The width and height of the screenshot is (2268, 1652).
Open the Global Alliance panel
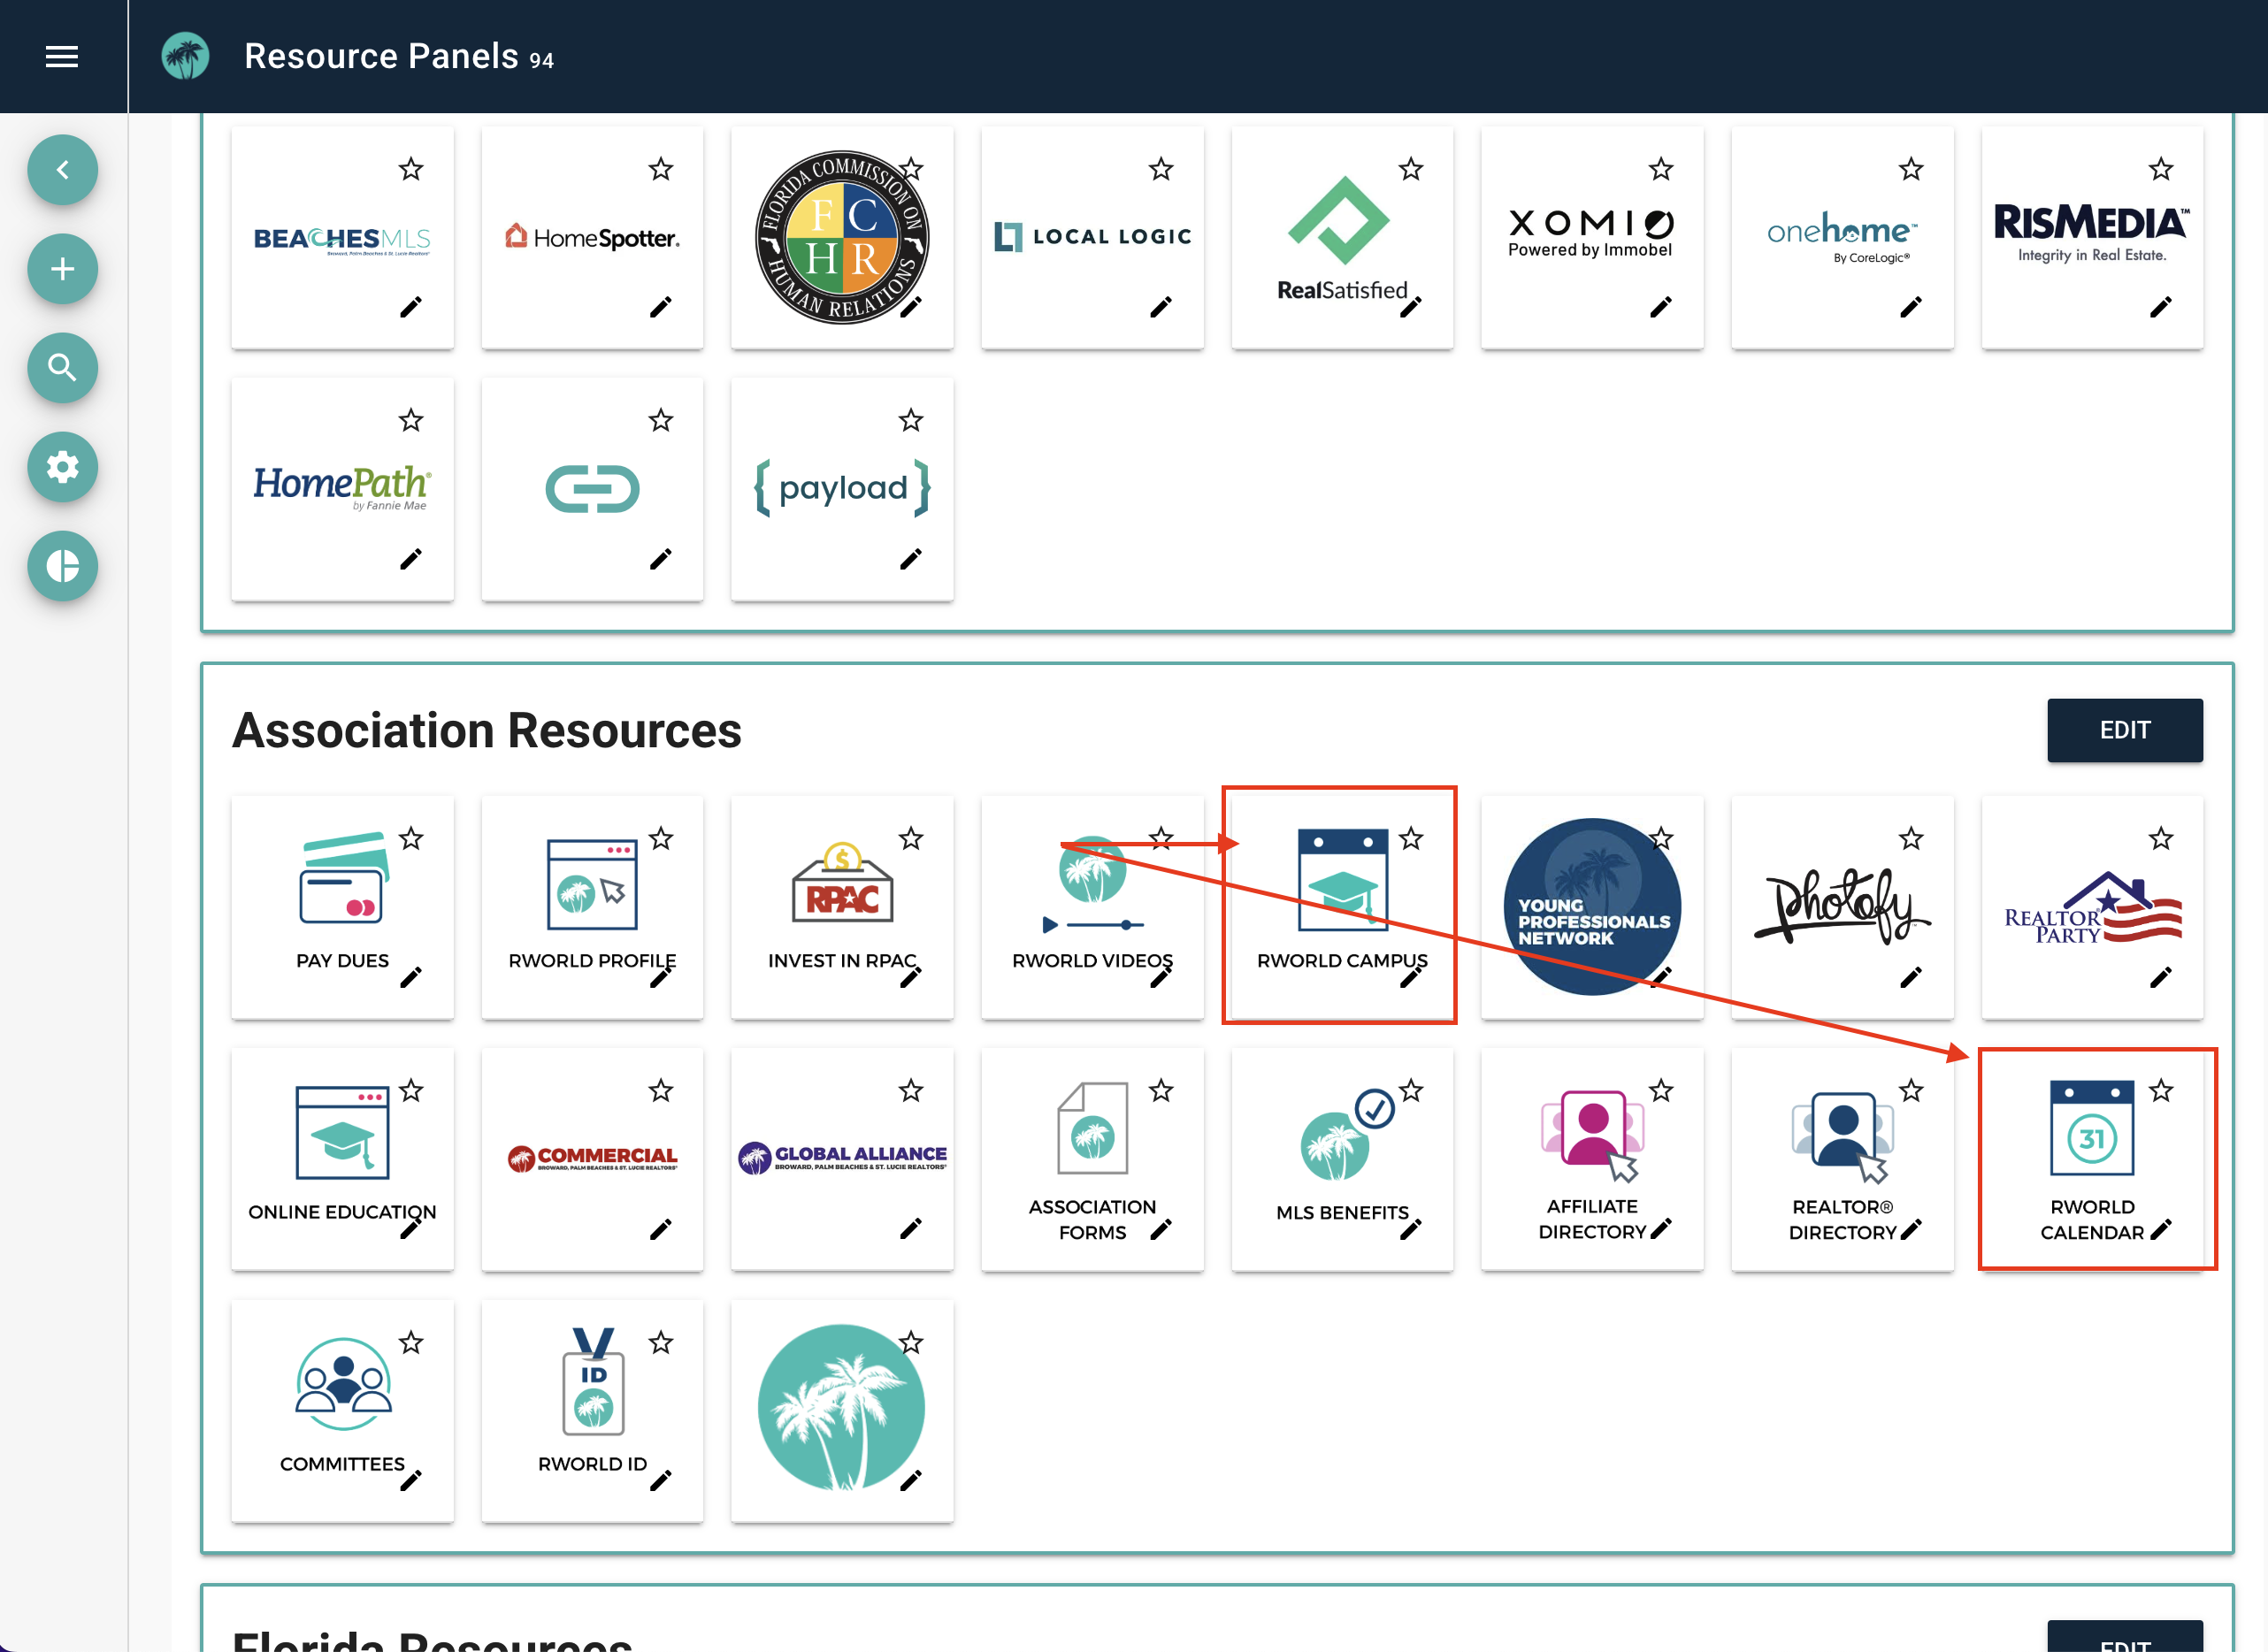click(x=842, y=1159)
